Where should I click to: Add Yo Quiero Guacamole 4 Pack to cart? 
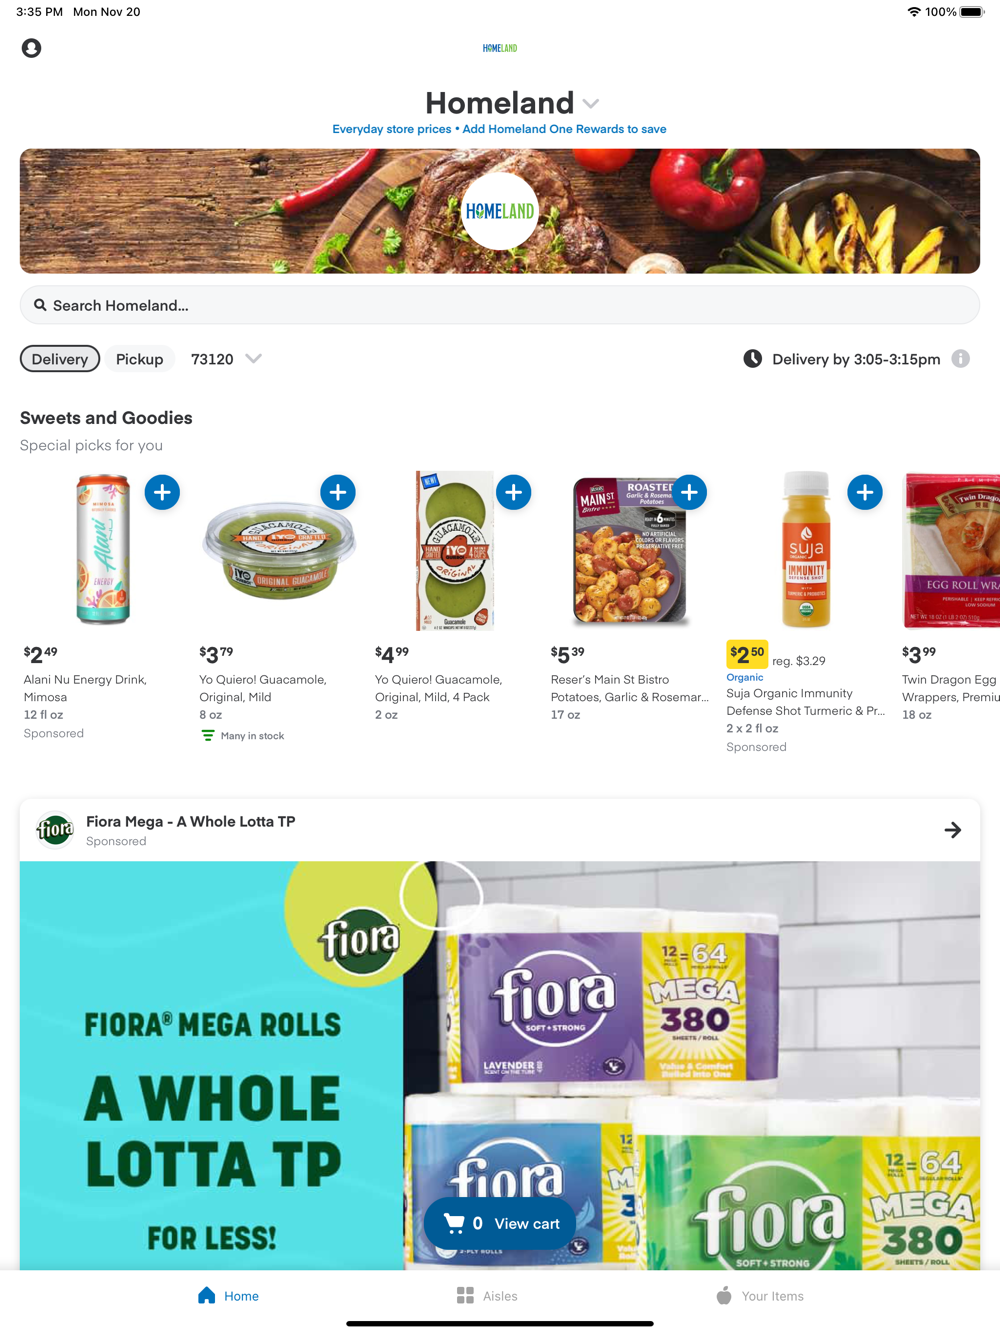click(514, 492)
